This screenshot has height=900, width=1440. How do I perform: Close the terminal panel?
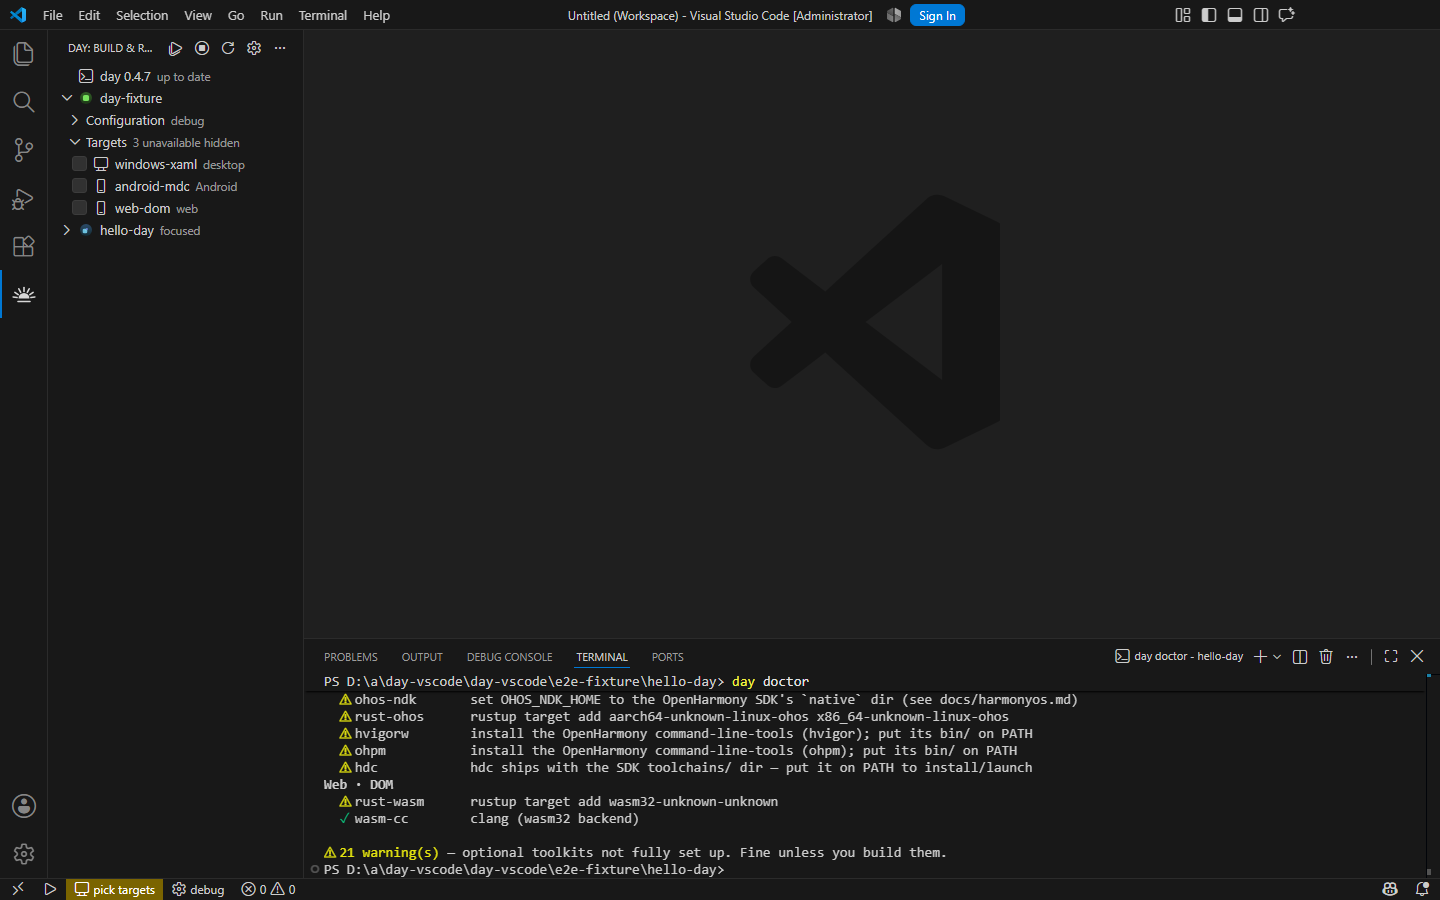(x=1417, y=656)
